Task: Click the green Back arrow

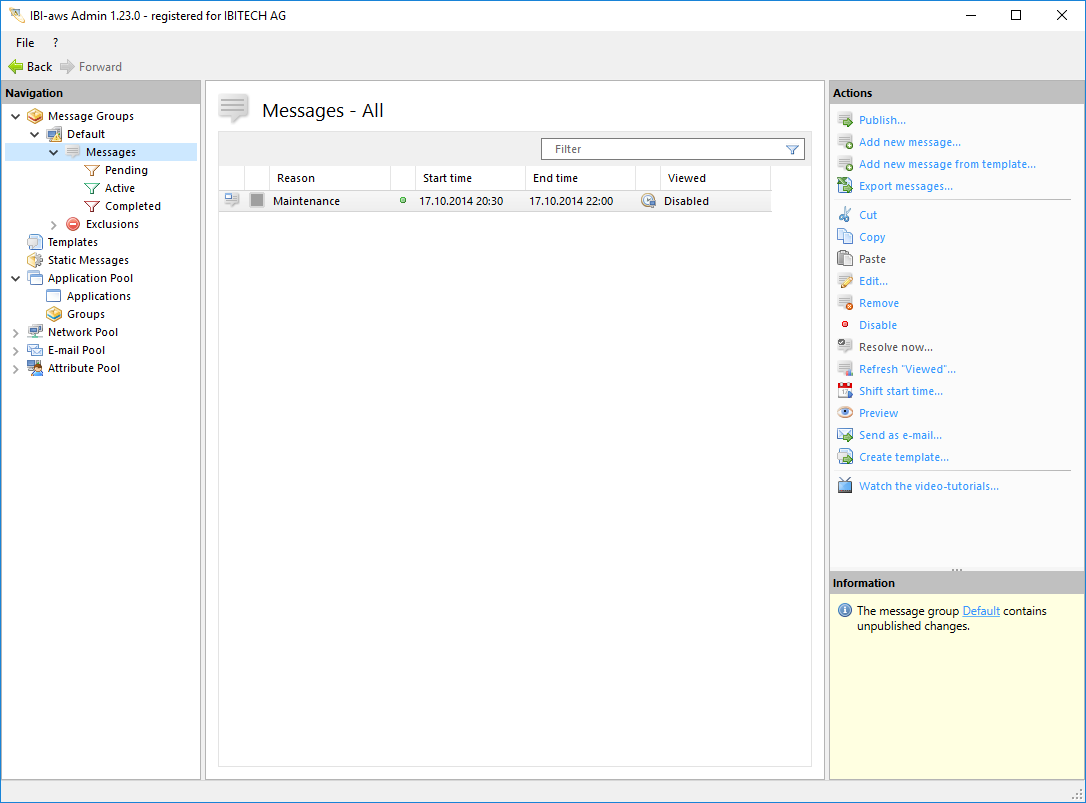Action: pos(16,67)
